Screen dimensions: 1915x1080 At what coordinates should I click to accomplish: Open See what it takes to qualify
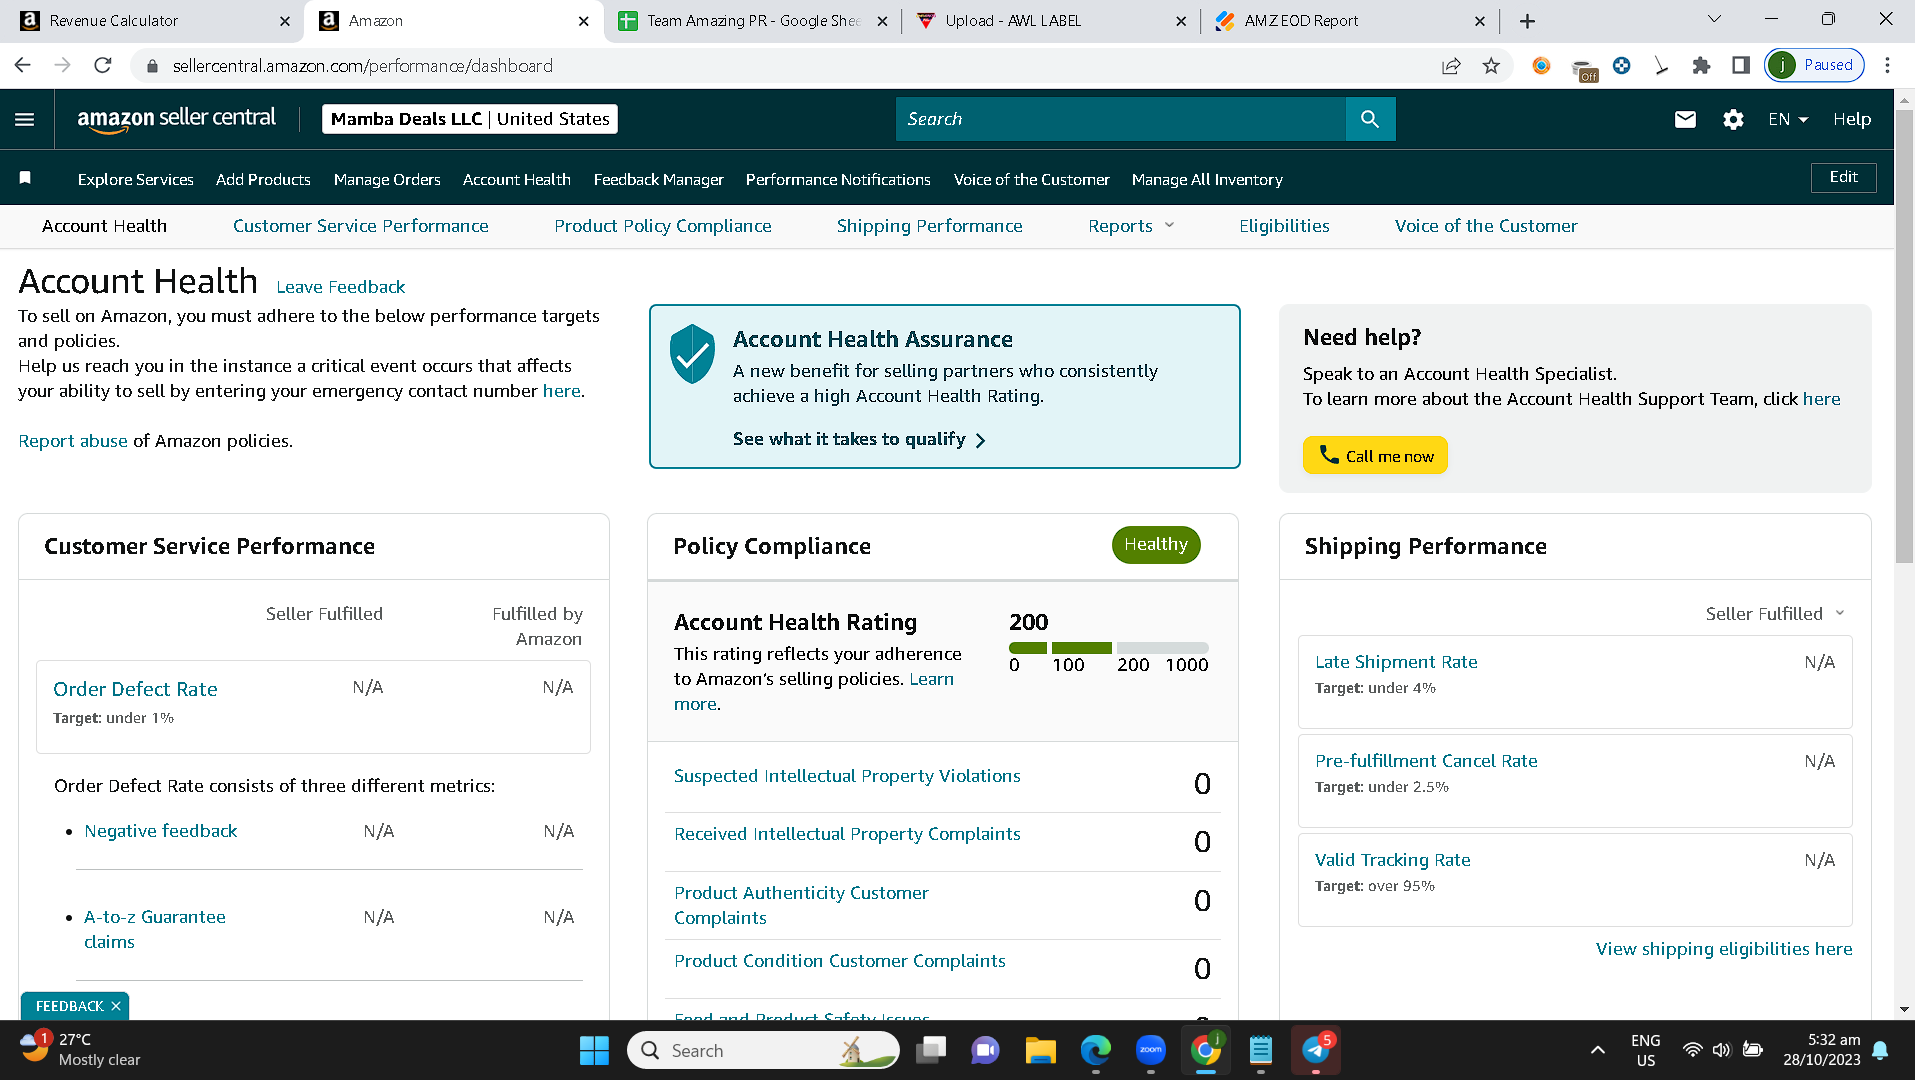(859, 439)
